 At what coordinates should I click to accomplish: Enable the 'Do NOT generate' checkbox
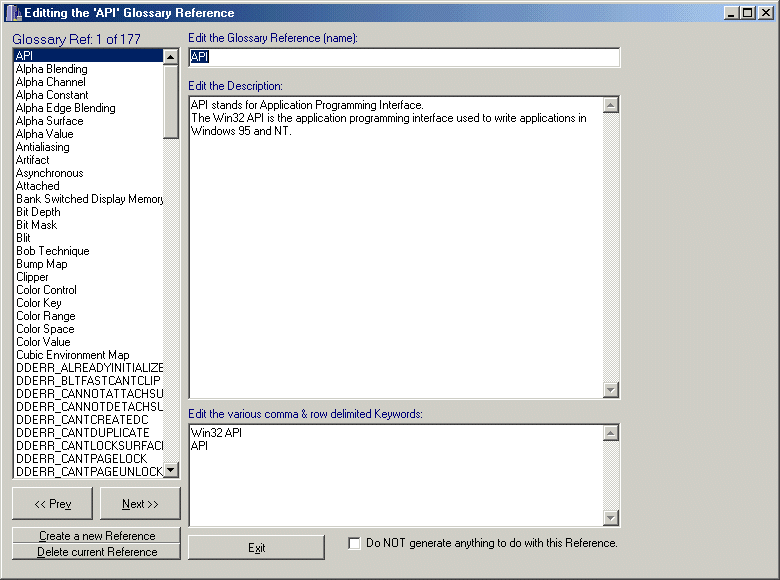pos(354,543)
